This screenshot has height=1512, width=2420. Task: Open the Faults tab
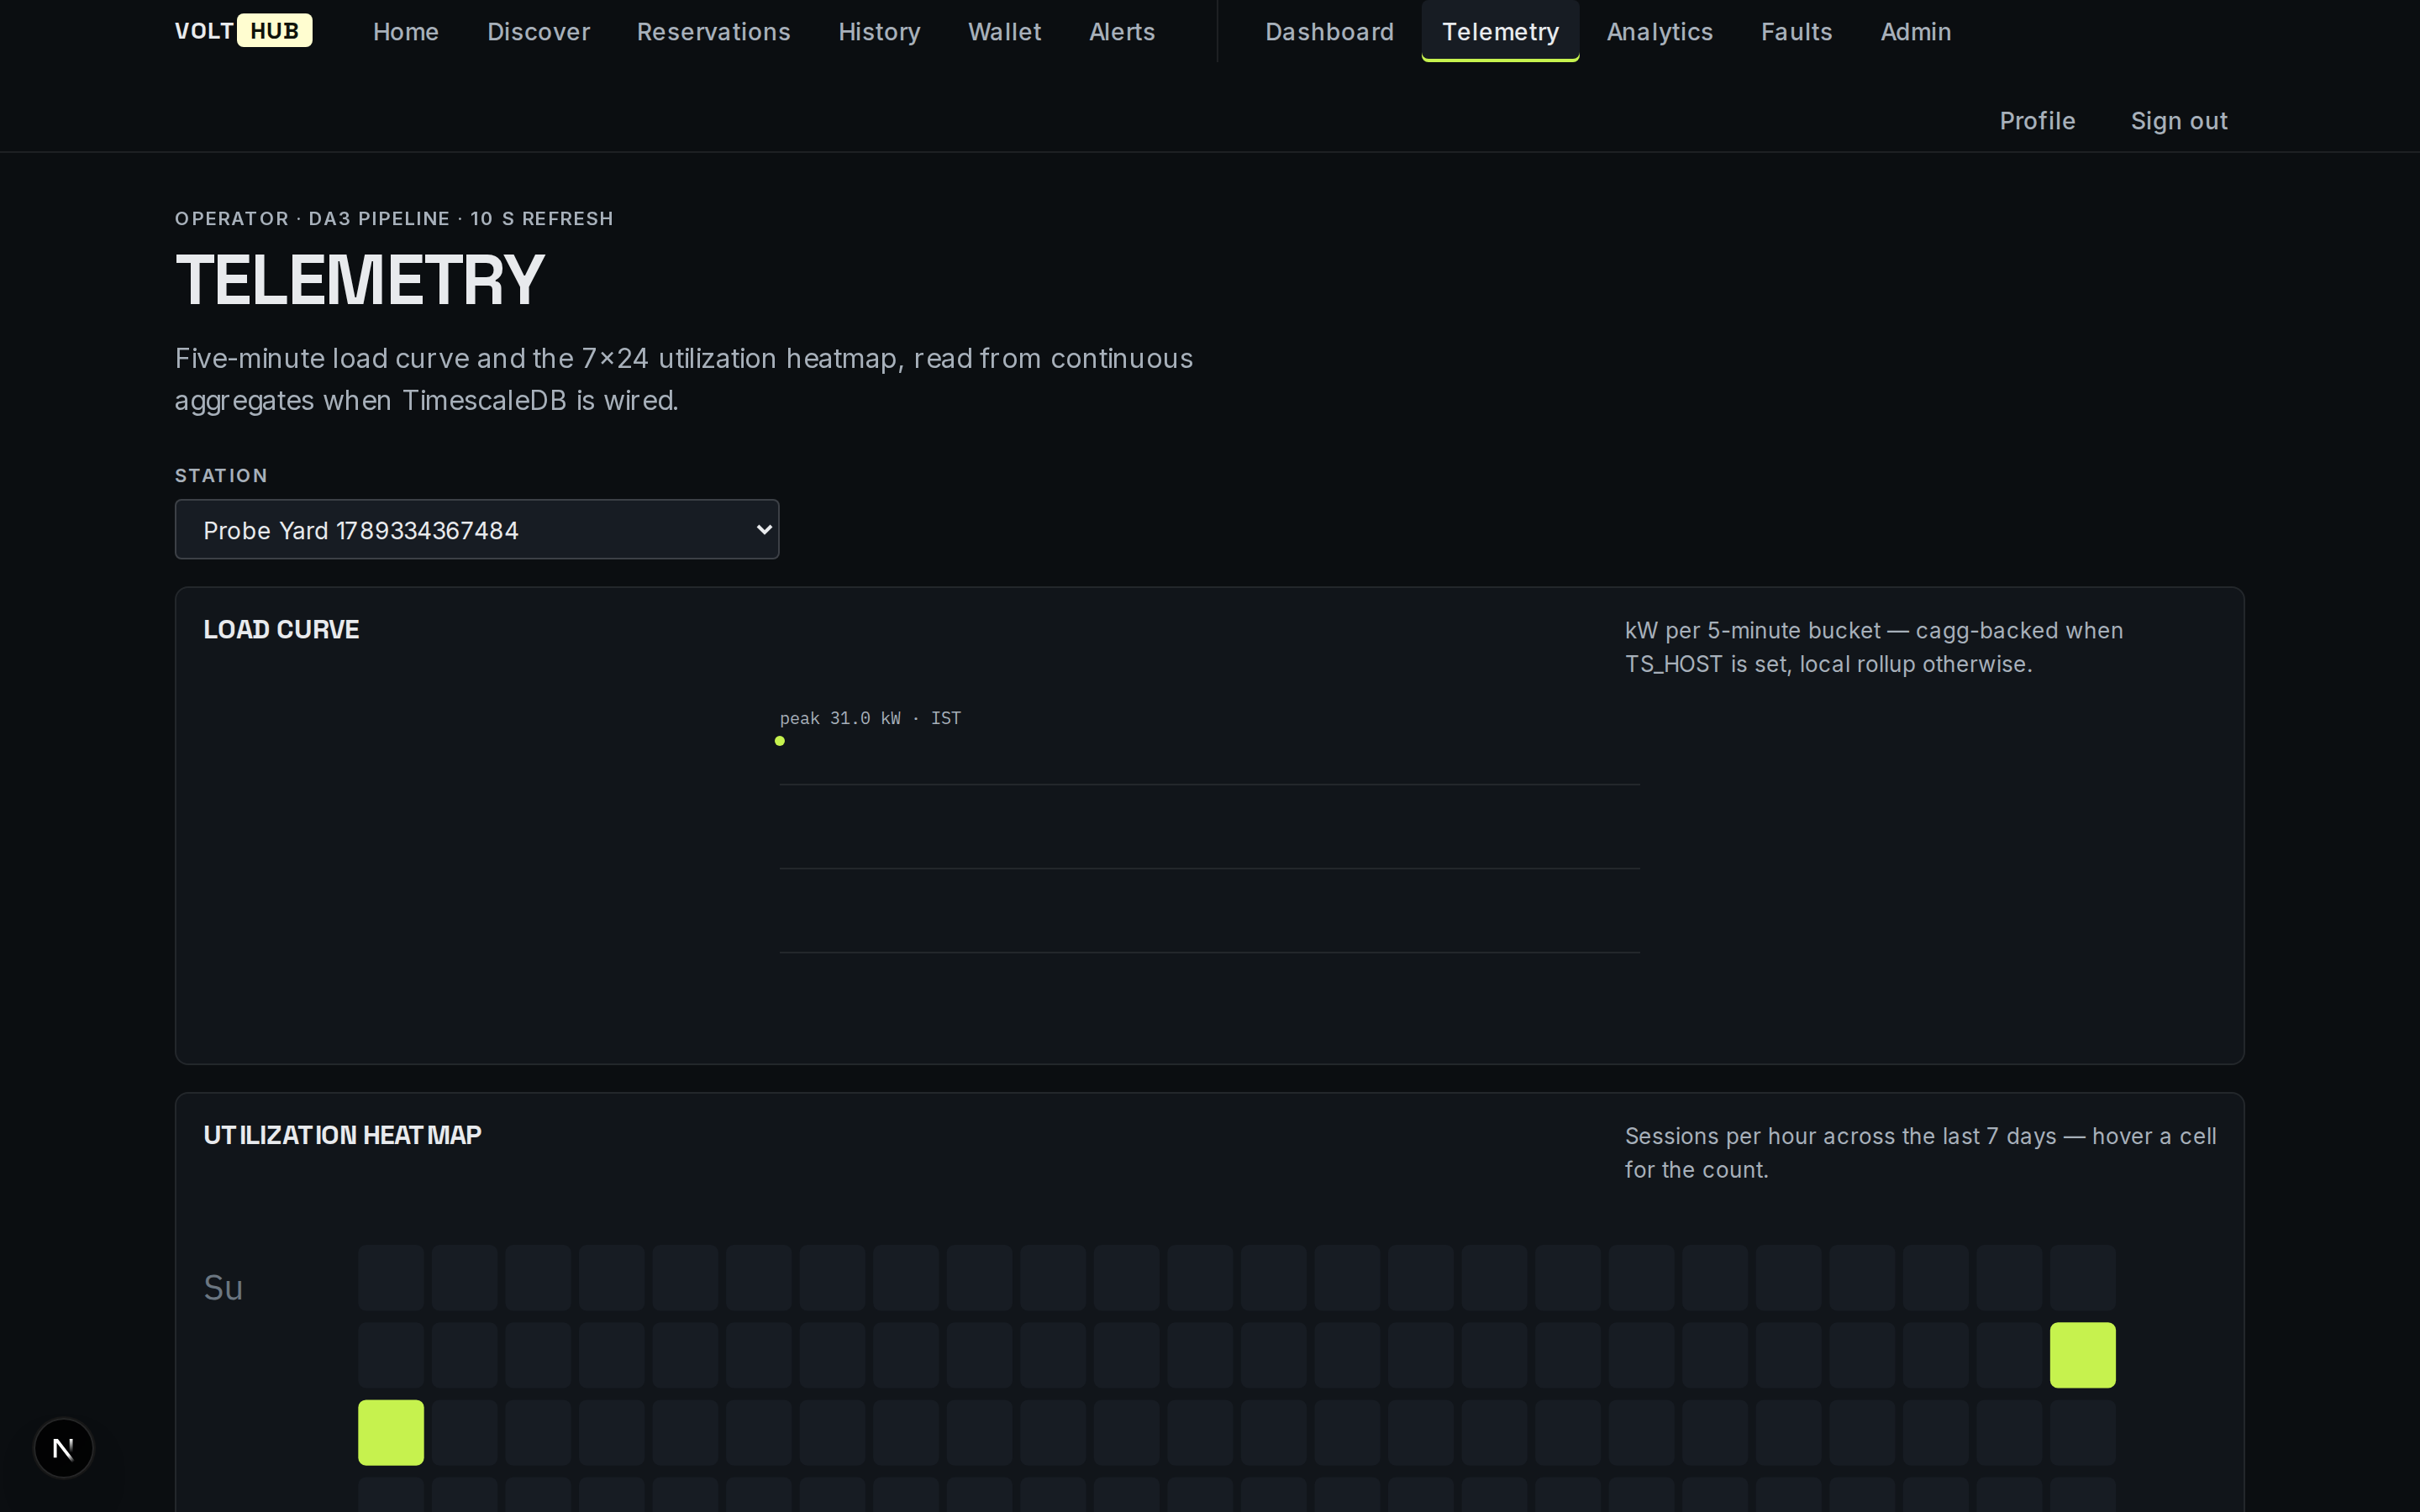(1796, 32)
